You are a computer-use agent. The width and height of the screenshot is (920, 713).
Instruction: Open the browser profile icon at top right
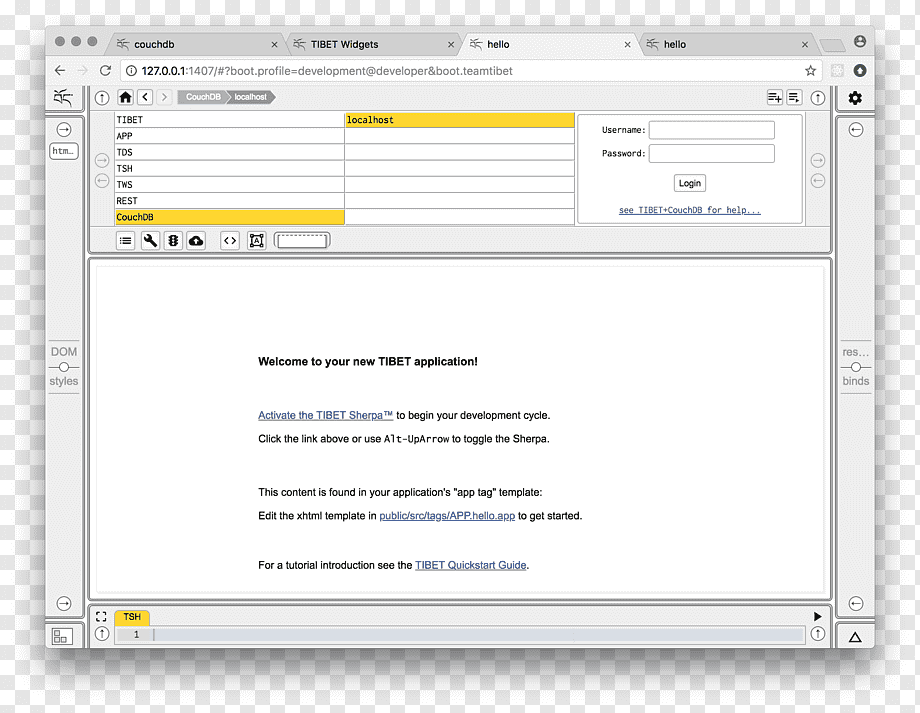point(860,41)
